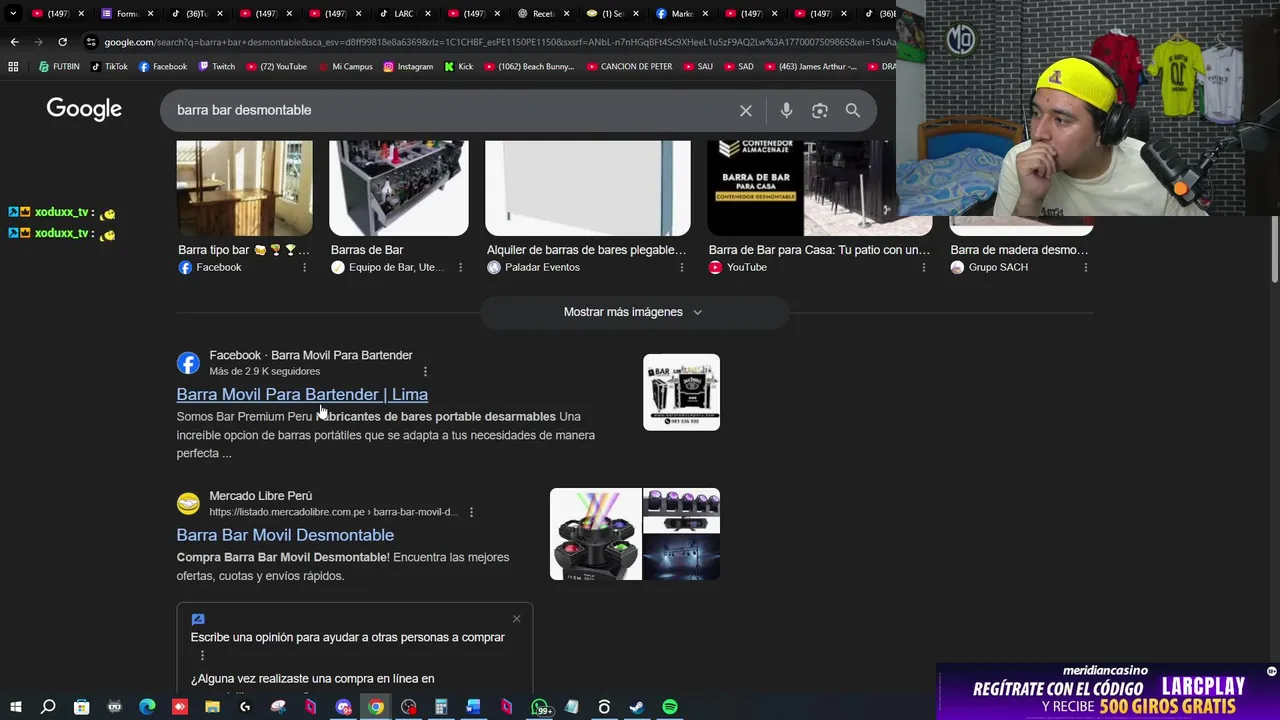Open Windows taskbar search

pyautogui.click(x=48, y=707)
